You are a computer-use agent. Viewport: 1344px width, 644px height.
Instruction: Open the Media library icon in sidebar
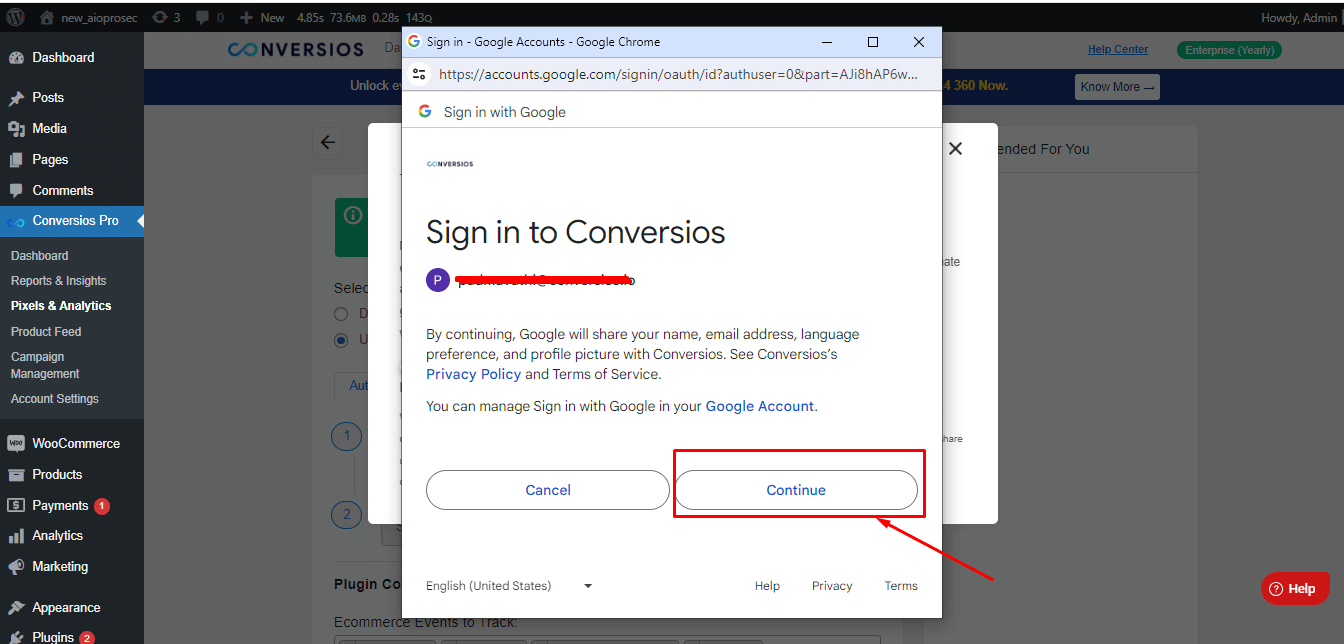[16, 129]
